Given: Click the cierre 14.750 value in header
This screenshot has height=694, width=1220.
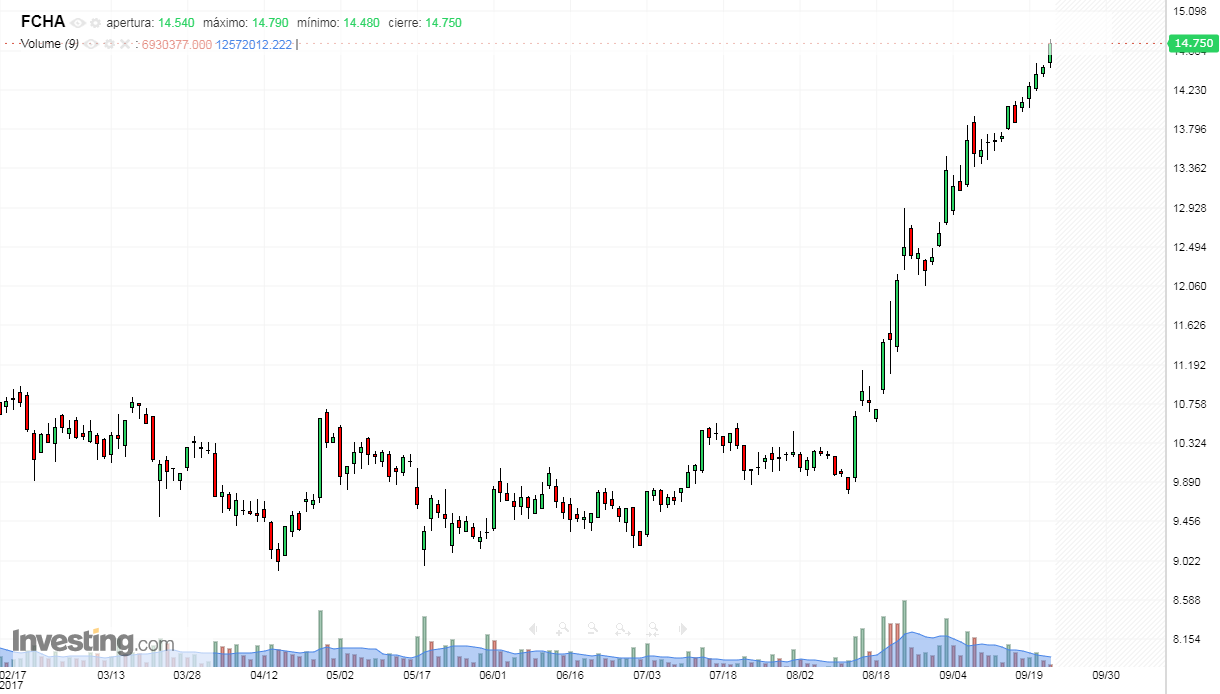Looking at the screenshot, I should pos(443,23).
